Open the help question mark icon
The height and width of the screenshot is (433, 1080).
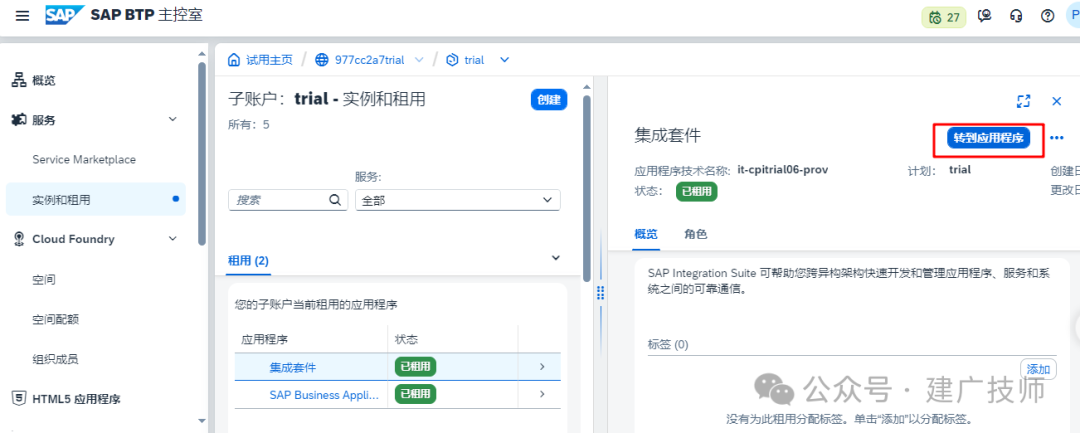pyautogui.click(x=1048, y=16)
